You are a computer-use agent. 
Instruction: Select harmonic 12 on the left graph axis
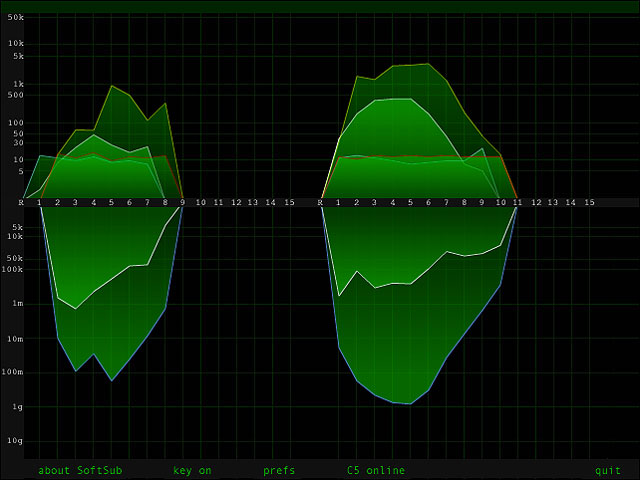(x=236, y=202)
